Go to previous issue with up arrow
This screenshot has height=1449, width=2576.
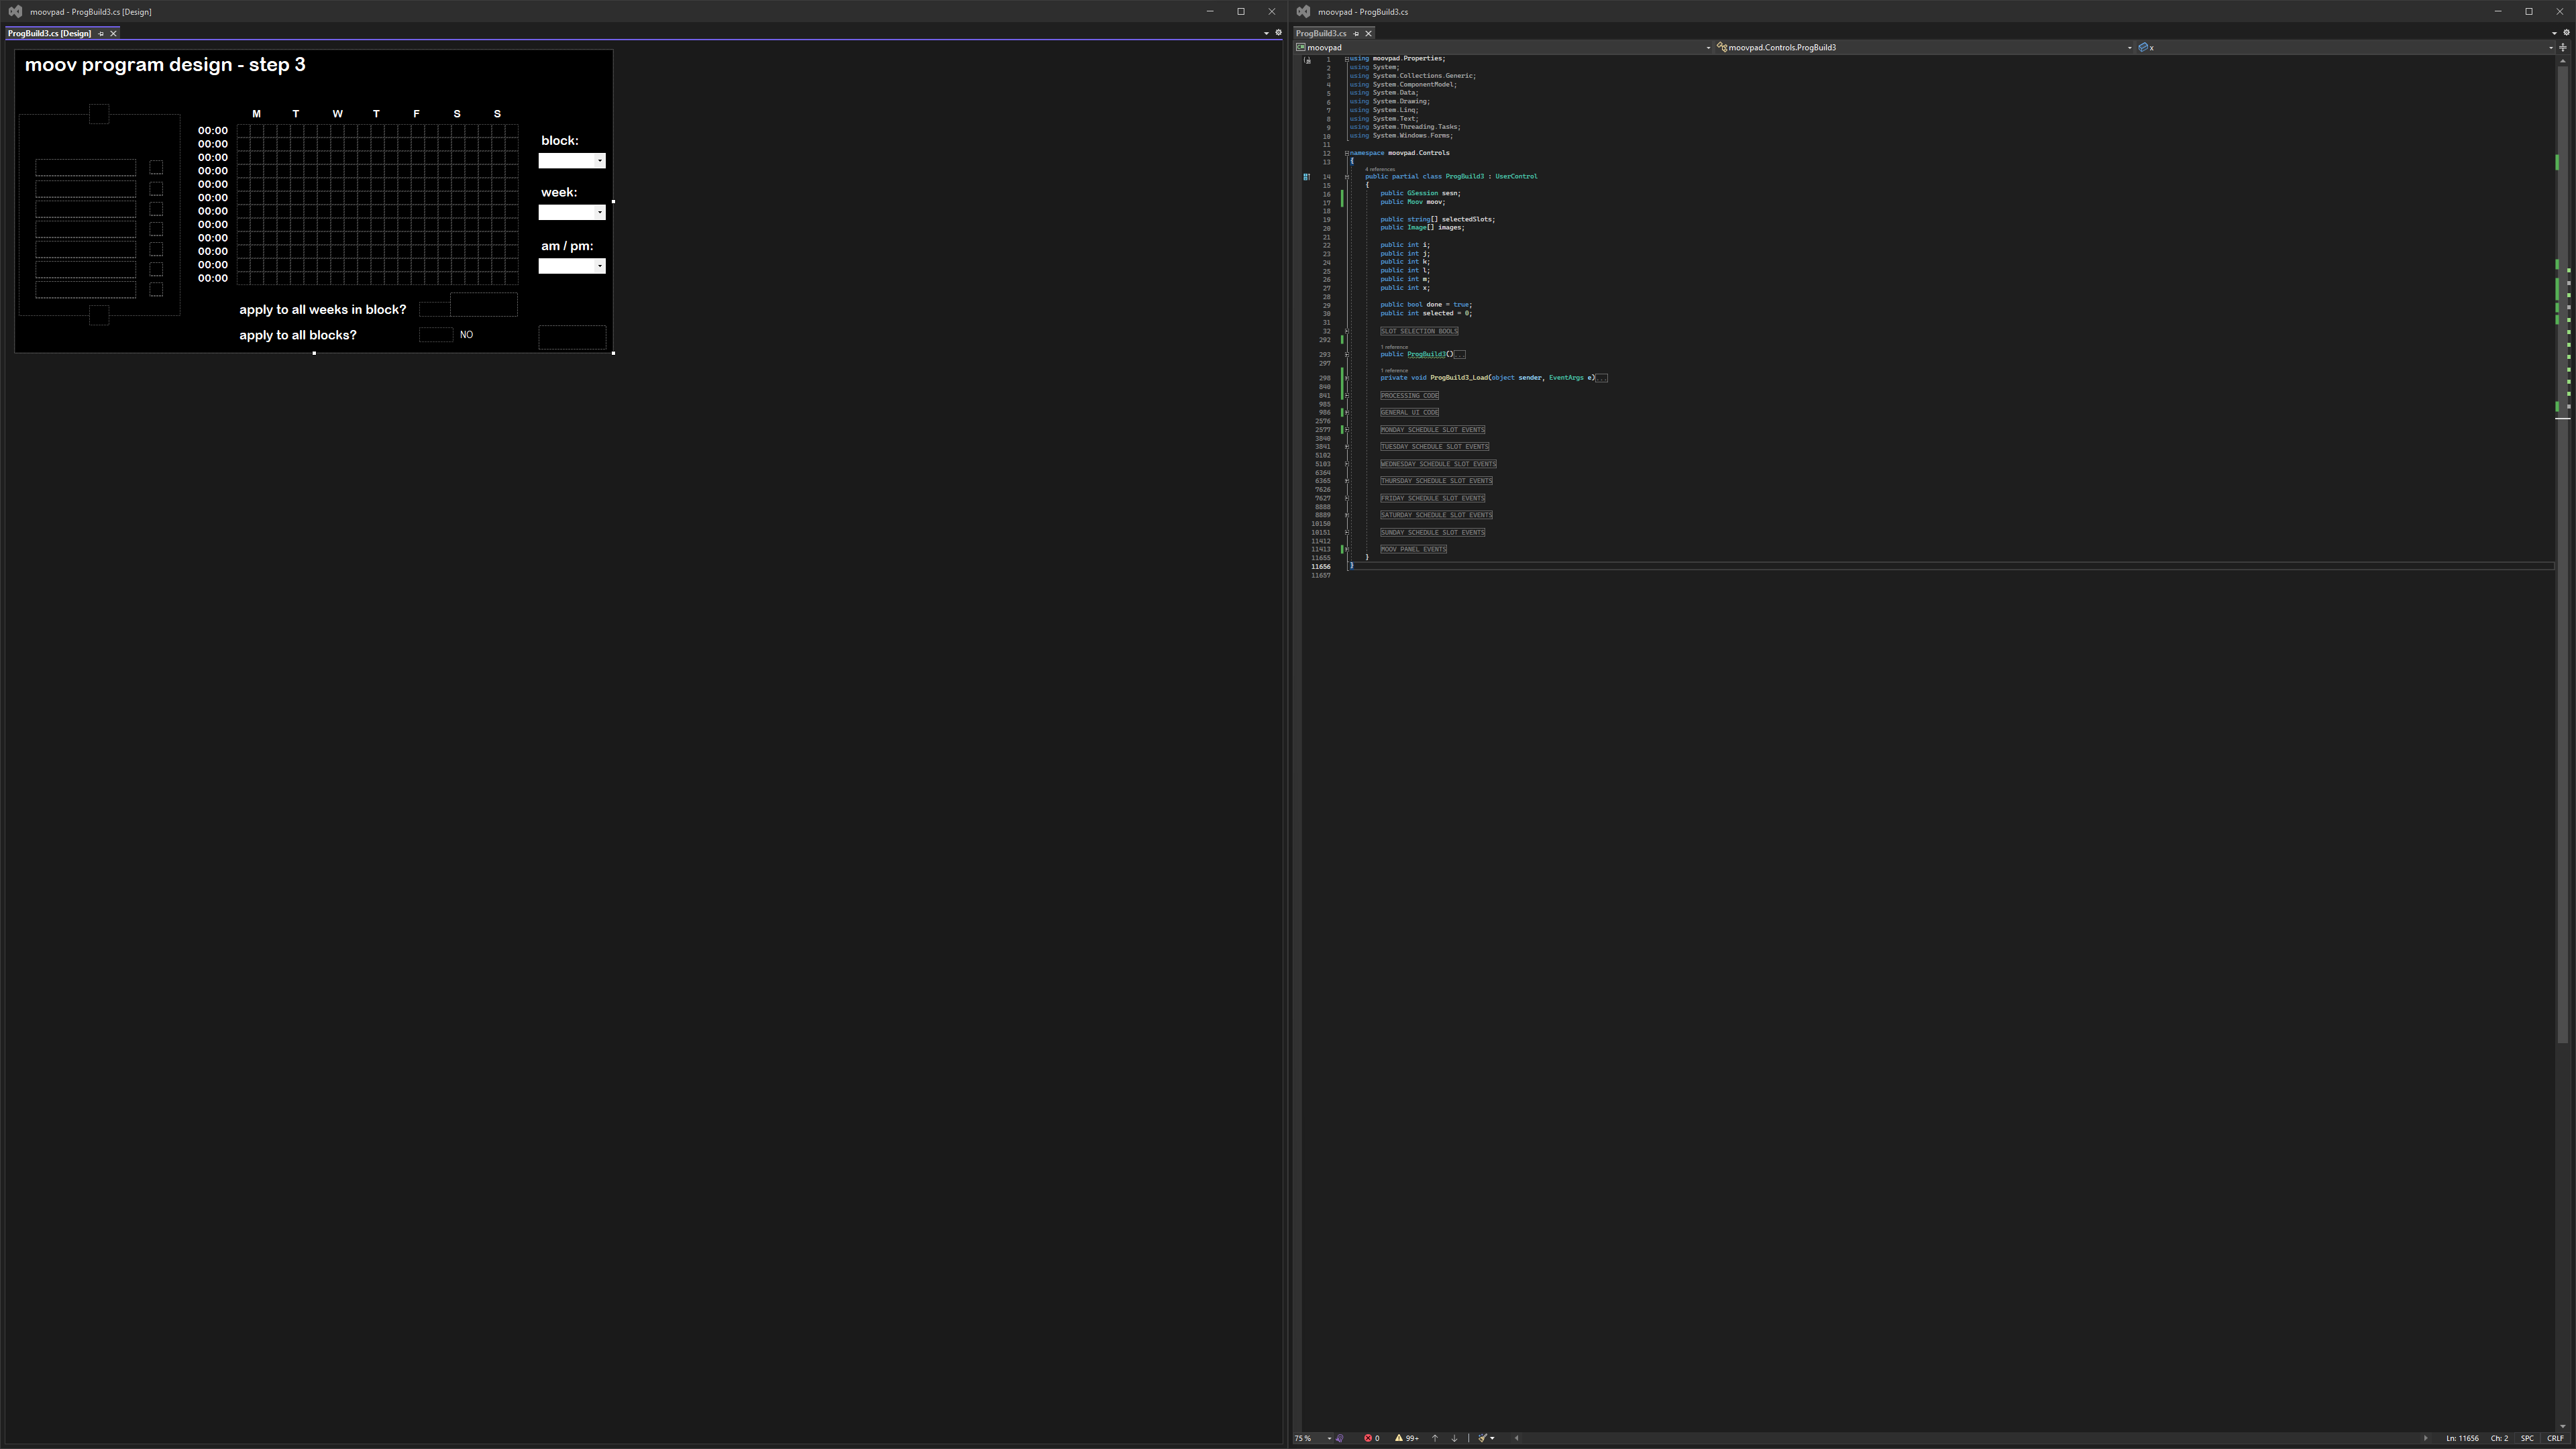(x=1435, y=1438)
